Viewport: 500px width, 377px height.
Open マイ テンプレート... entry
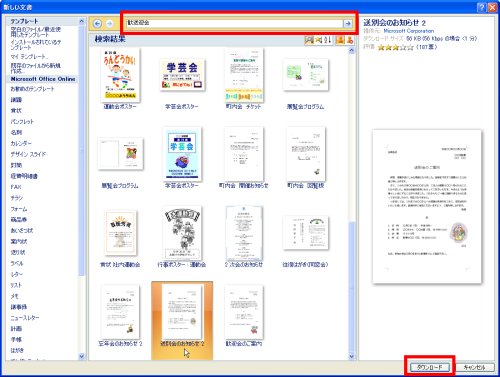click(29, 56)
